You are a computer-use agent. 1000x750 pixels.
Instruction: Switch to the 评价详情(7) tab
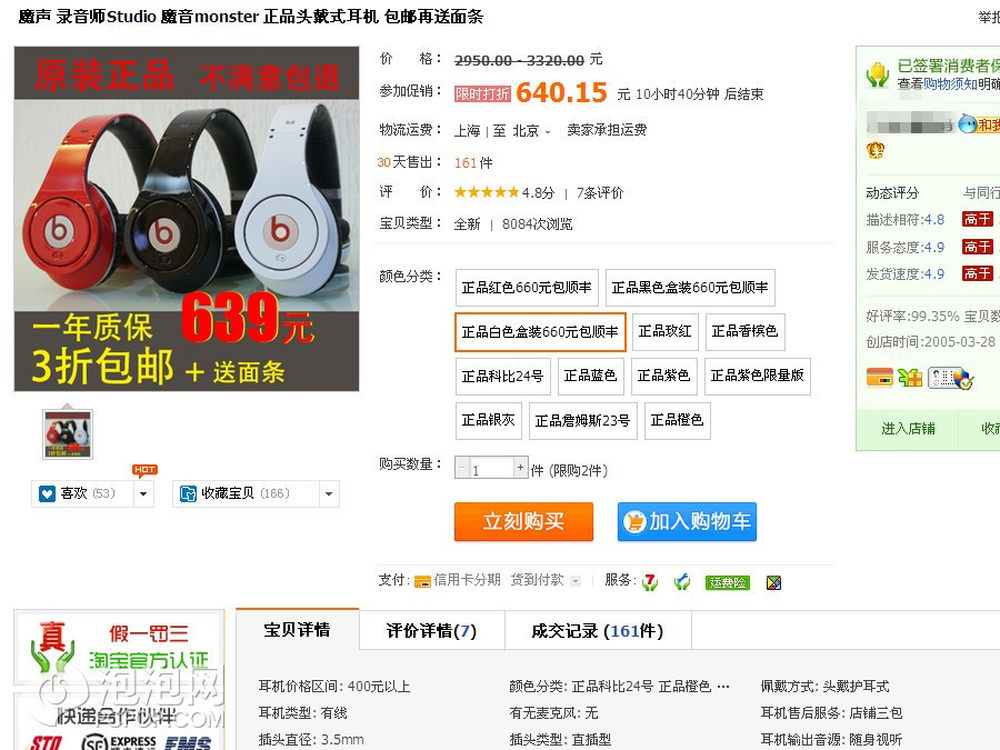tap(432, 631)
